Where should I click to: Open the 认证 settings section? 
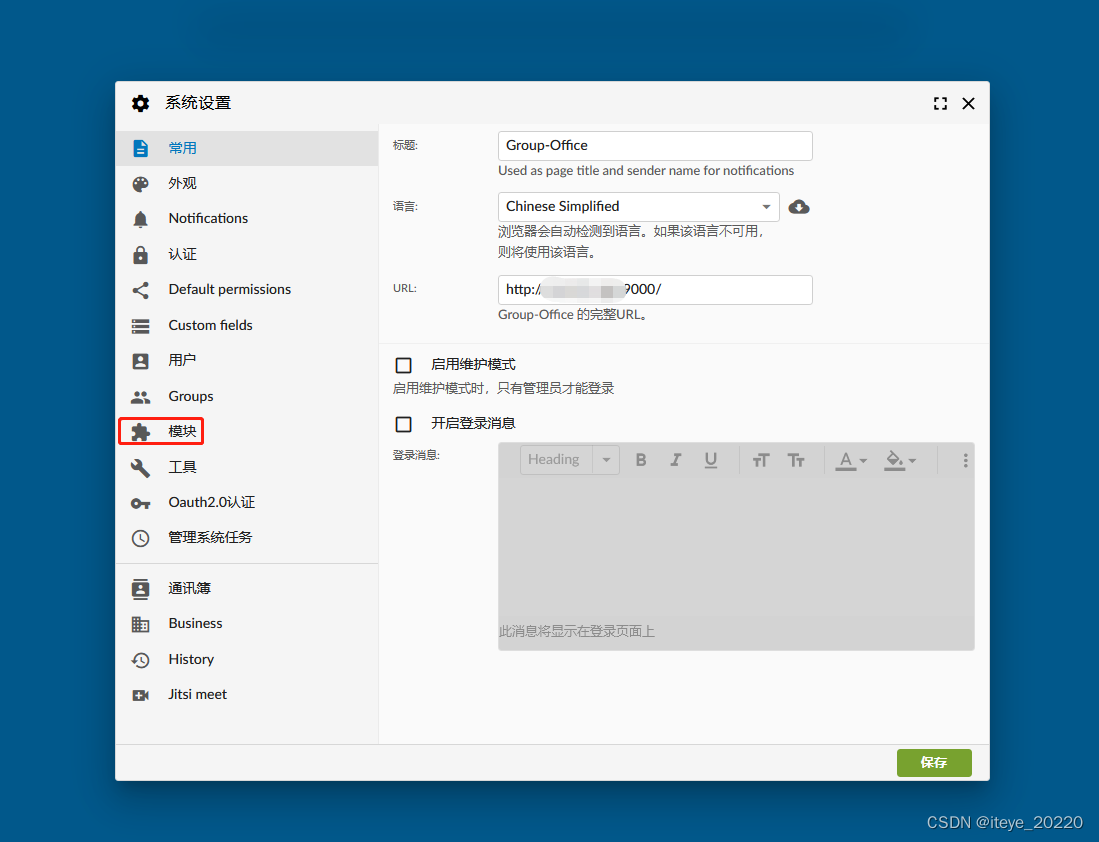[247, 254]
